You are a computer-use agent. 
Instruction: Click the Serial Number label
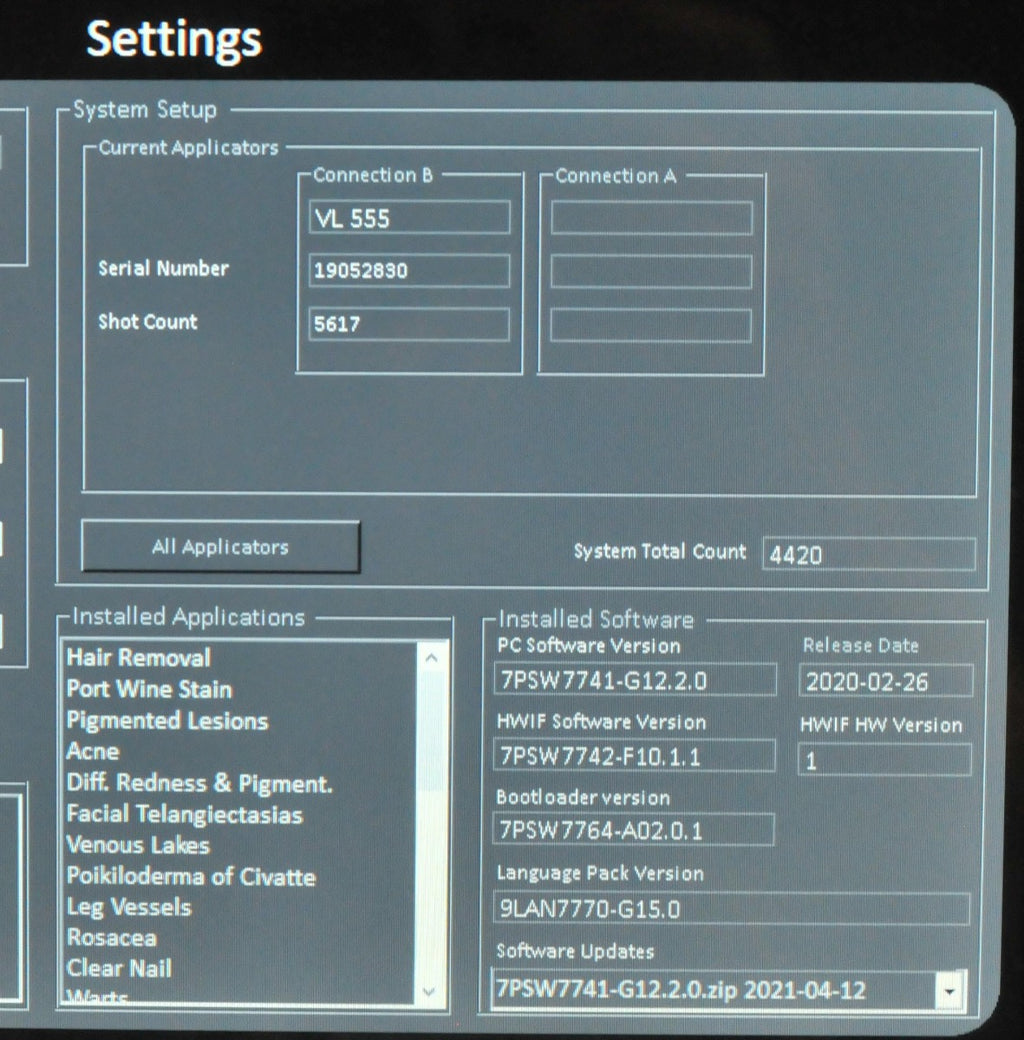[x=163, y=268]
